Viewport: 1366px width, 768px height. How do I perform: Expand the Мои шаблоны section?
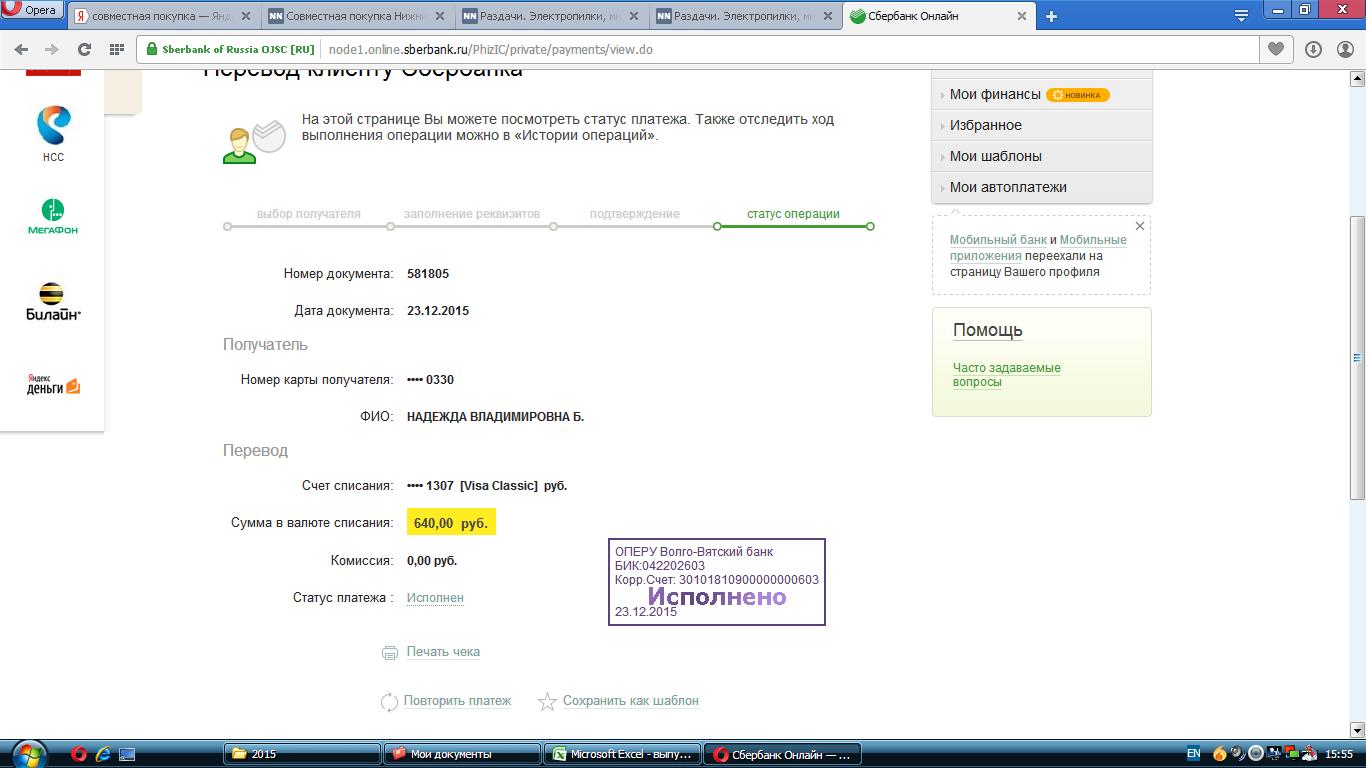995,156
